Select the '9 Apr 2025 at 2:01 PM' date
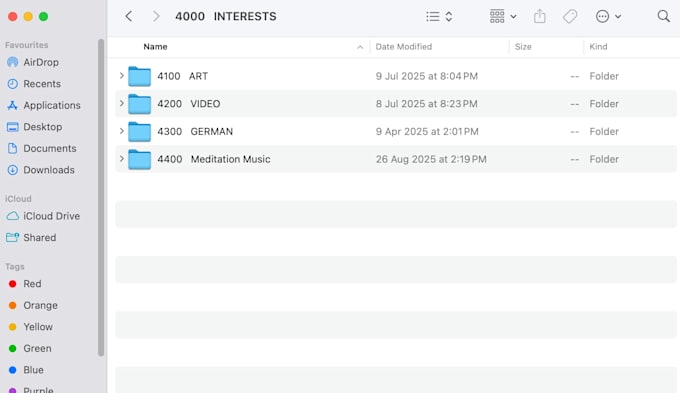The width and height of the screenshot is (680, 393). (427, 132)
